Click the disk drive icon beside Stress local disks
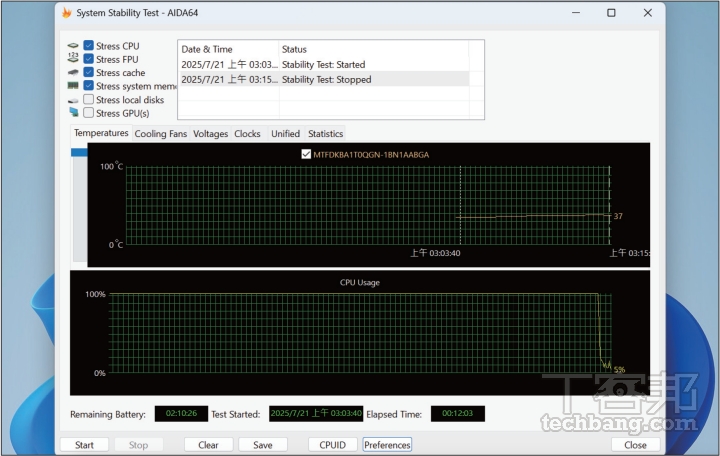The height and width of the screenshot is (456, 720). (73, 100)
